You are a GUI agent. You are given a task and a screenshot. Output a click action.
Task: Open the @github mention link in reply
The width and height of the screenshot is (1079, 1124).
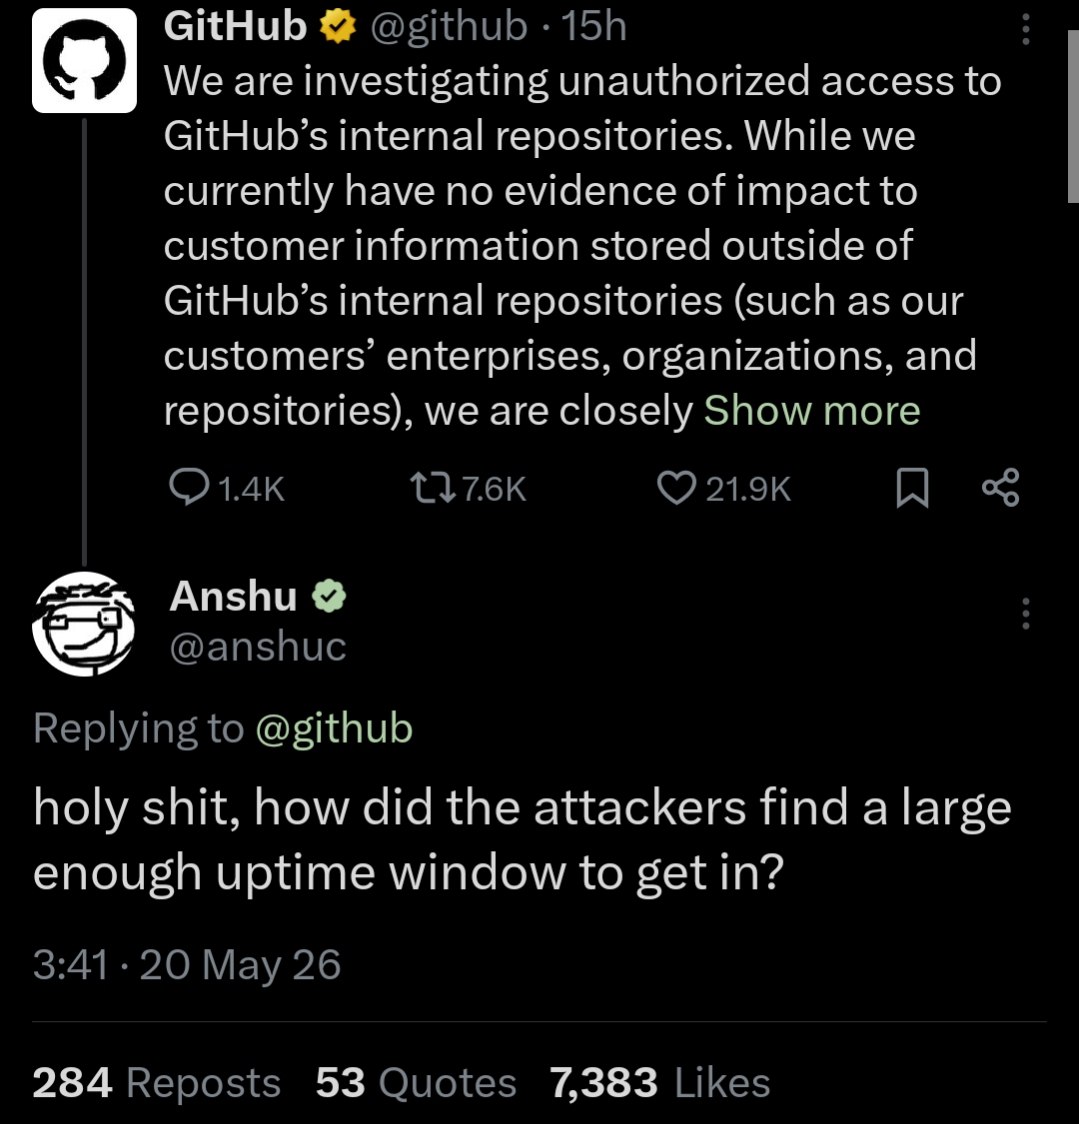pyautogui.click(x=334, y=729)
